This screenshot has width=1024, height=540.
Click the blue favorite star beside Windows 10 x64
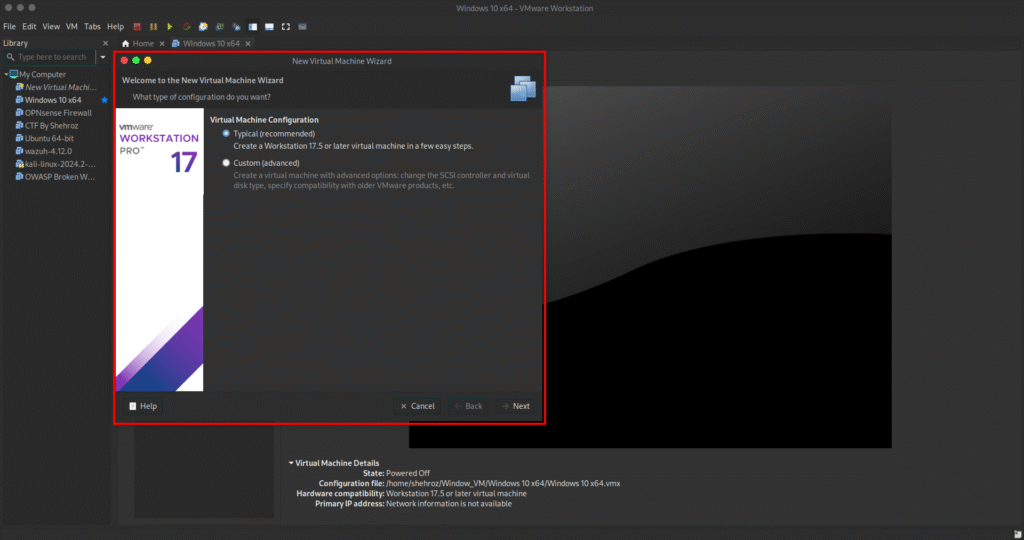pyautogui.click(x=104, y=100)
